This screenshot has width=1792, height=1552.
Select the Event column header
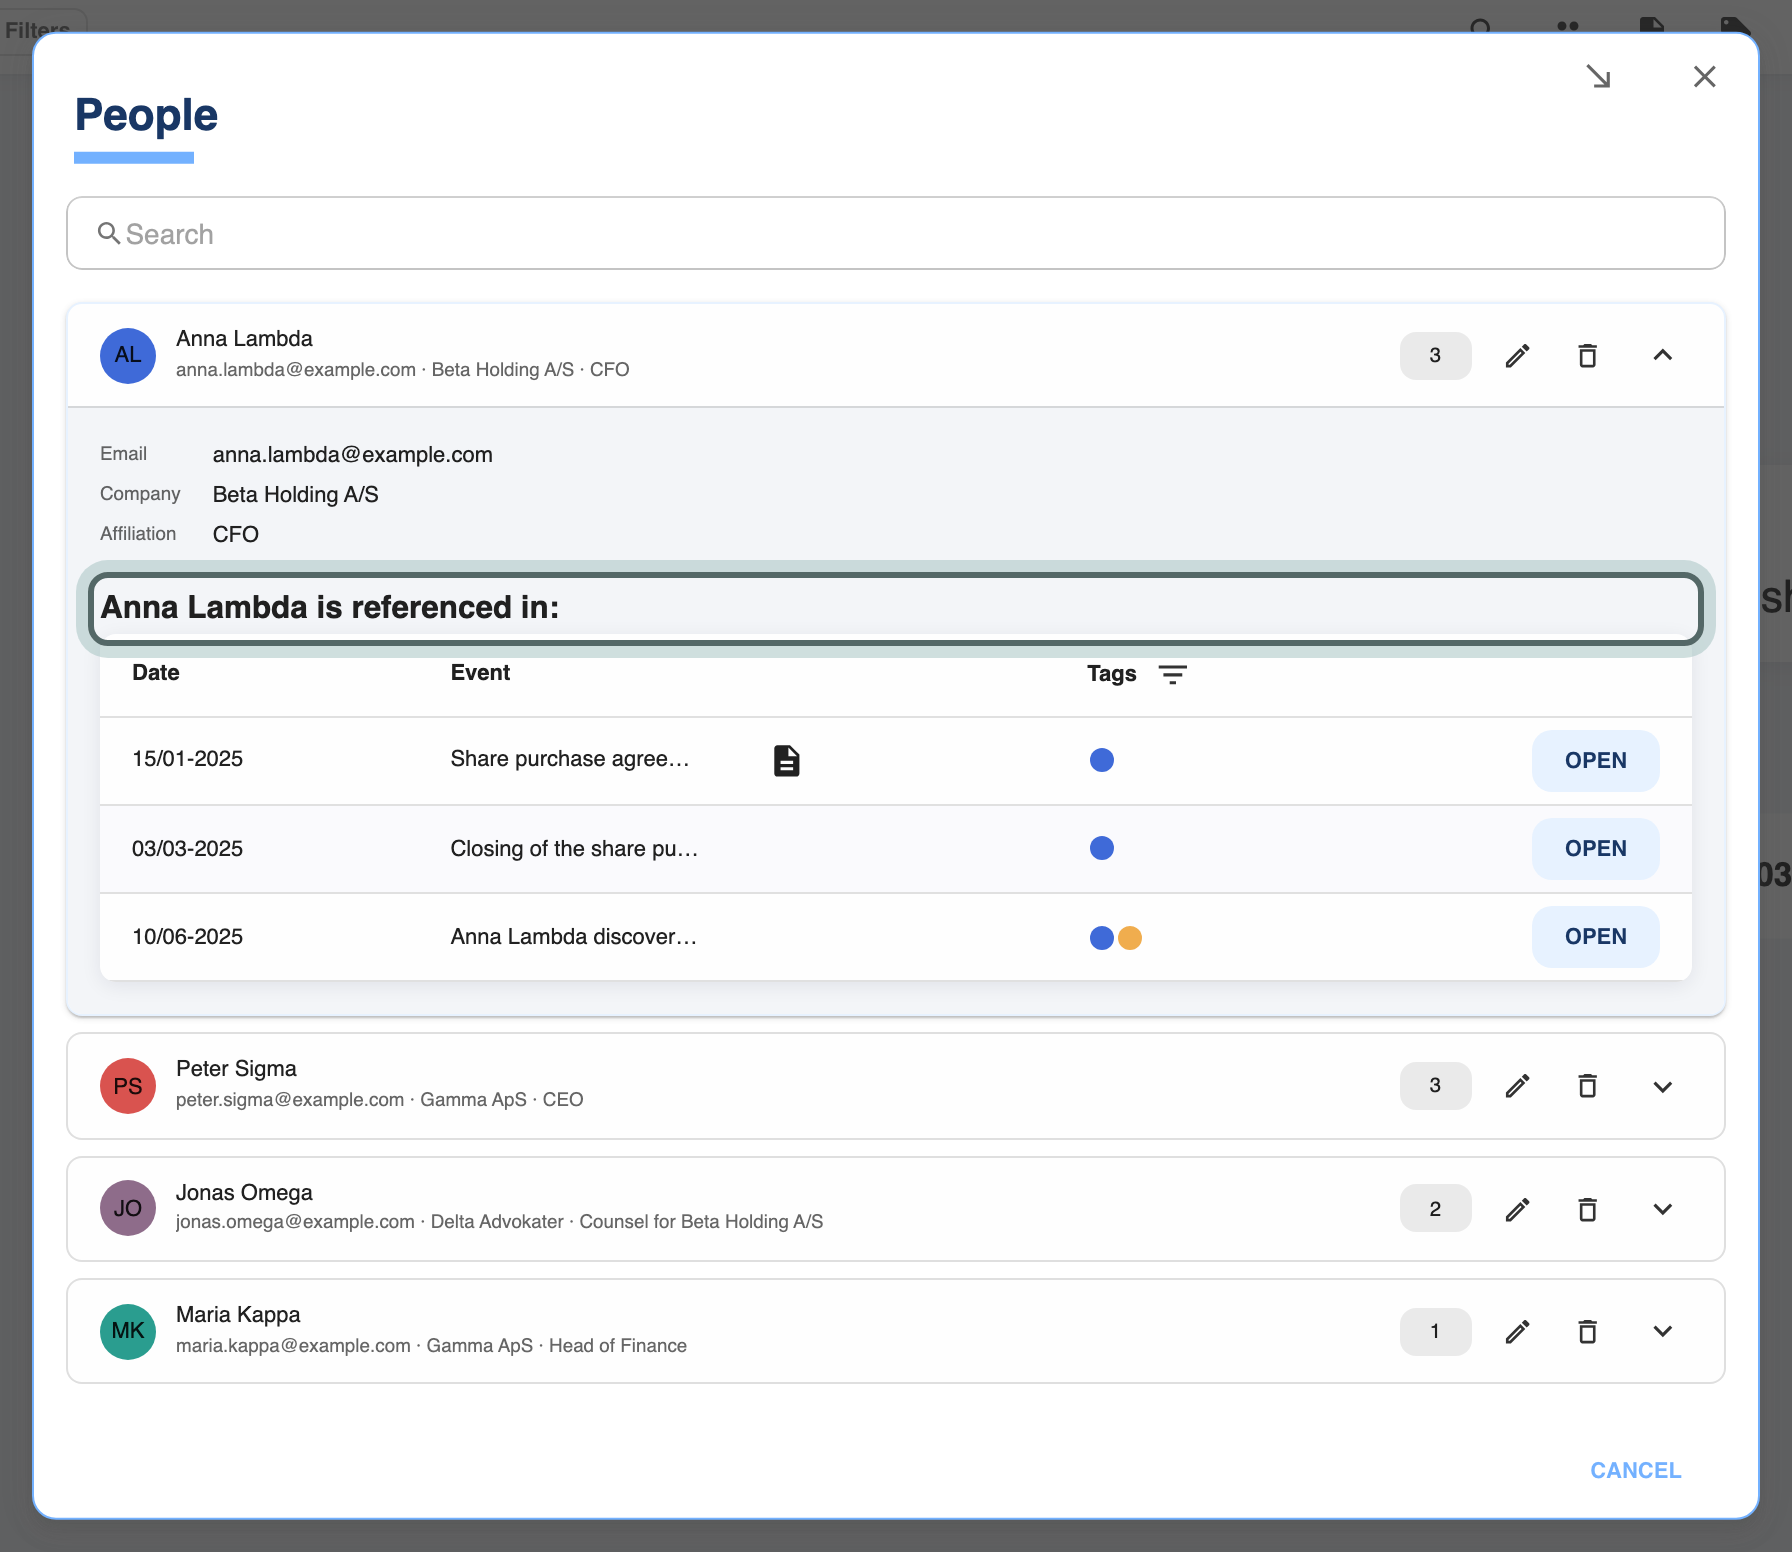click(480, 672)
